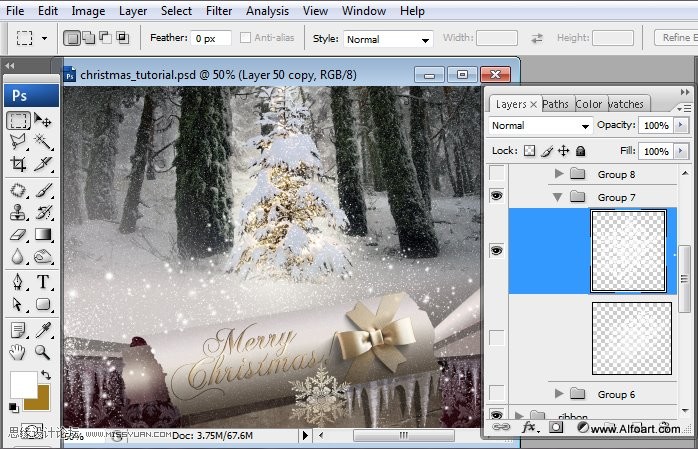Switch to the Color tab
The width and height of the screenshot is (698, 449).
click(588, 104)
